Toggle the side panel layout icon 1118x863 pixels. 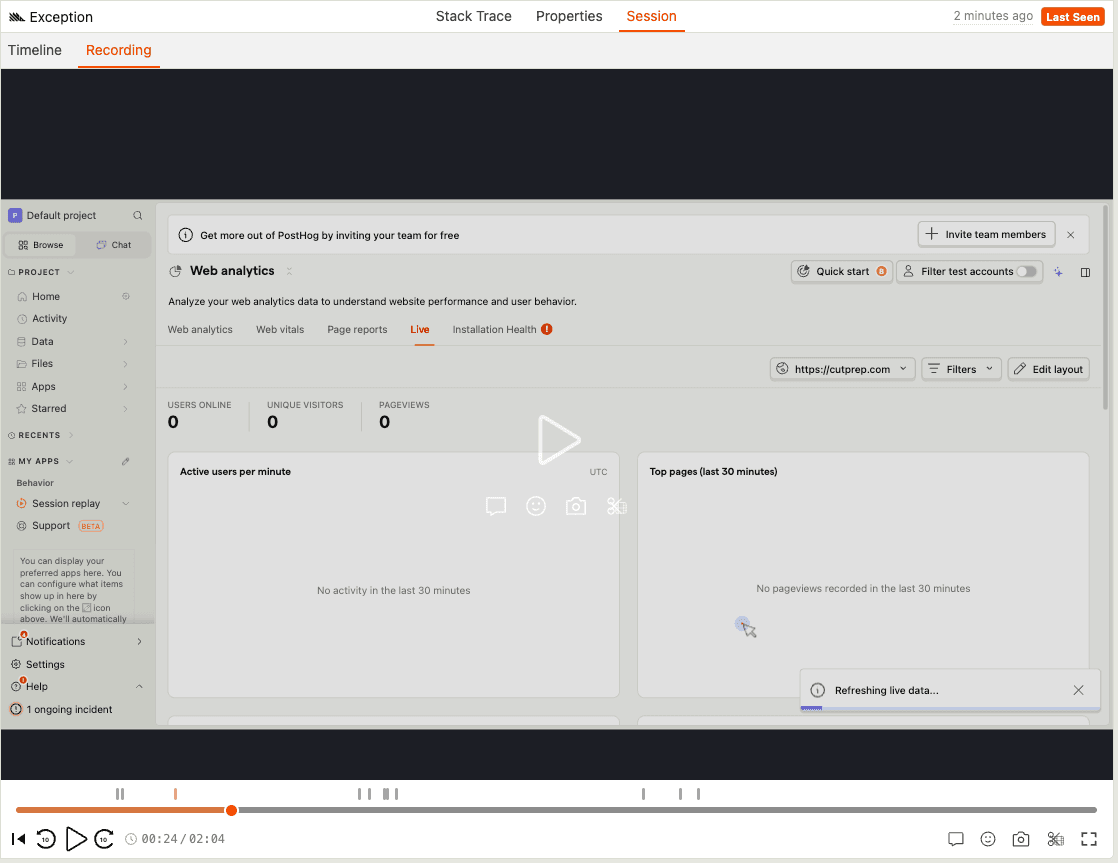(1085, 272)
